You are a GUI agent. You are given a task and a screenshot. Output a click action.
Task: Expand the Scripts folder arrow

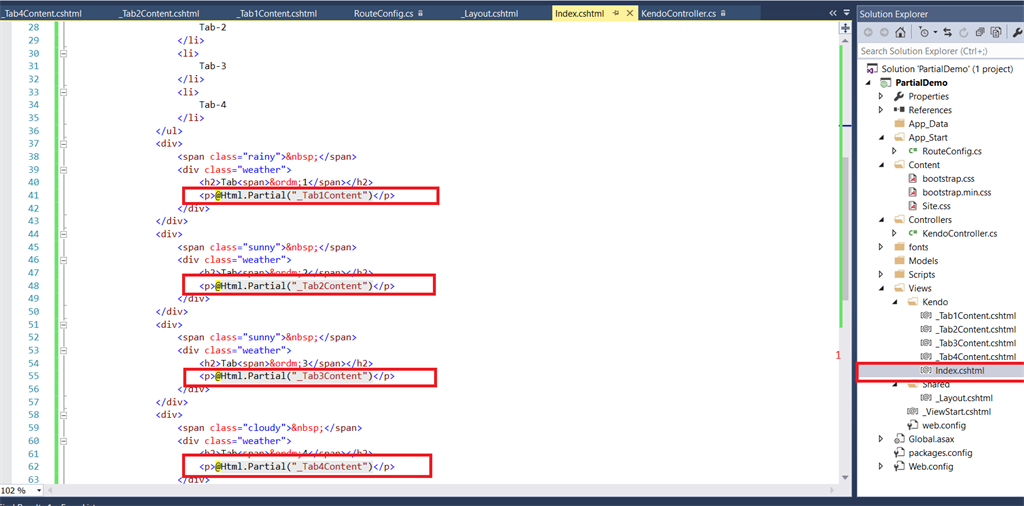coord(881,275)
